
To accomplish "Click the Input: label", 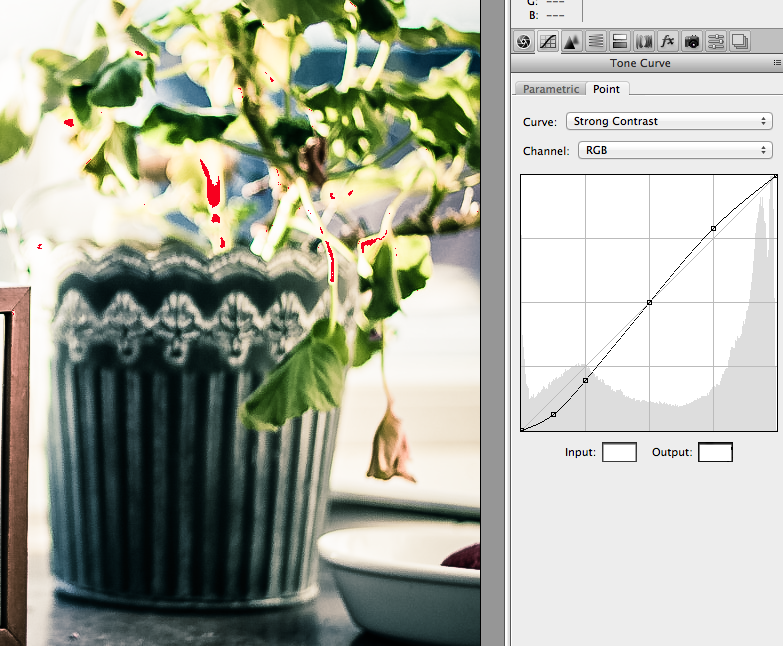I will point(580,452).
